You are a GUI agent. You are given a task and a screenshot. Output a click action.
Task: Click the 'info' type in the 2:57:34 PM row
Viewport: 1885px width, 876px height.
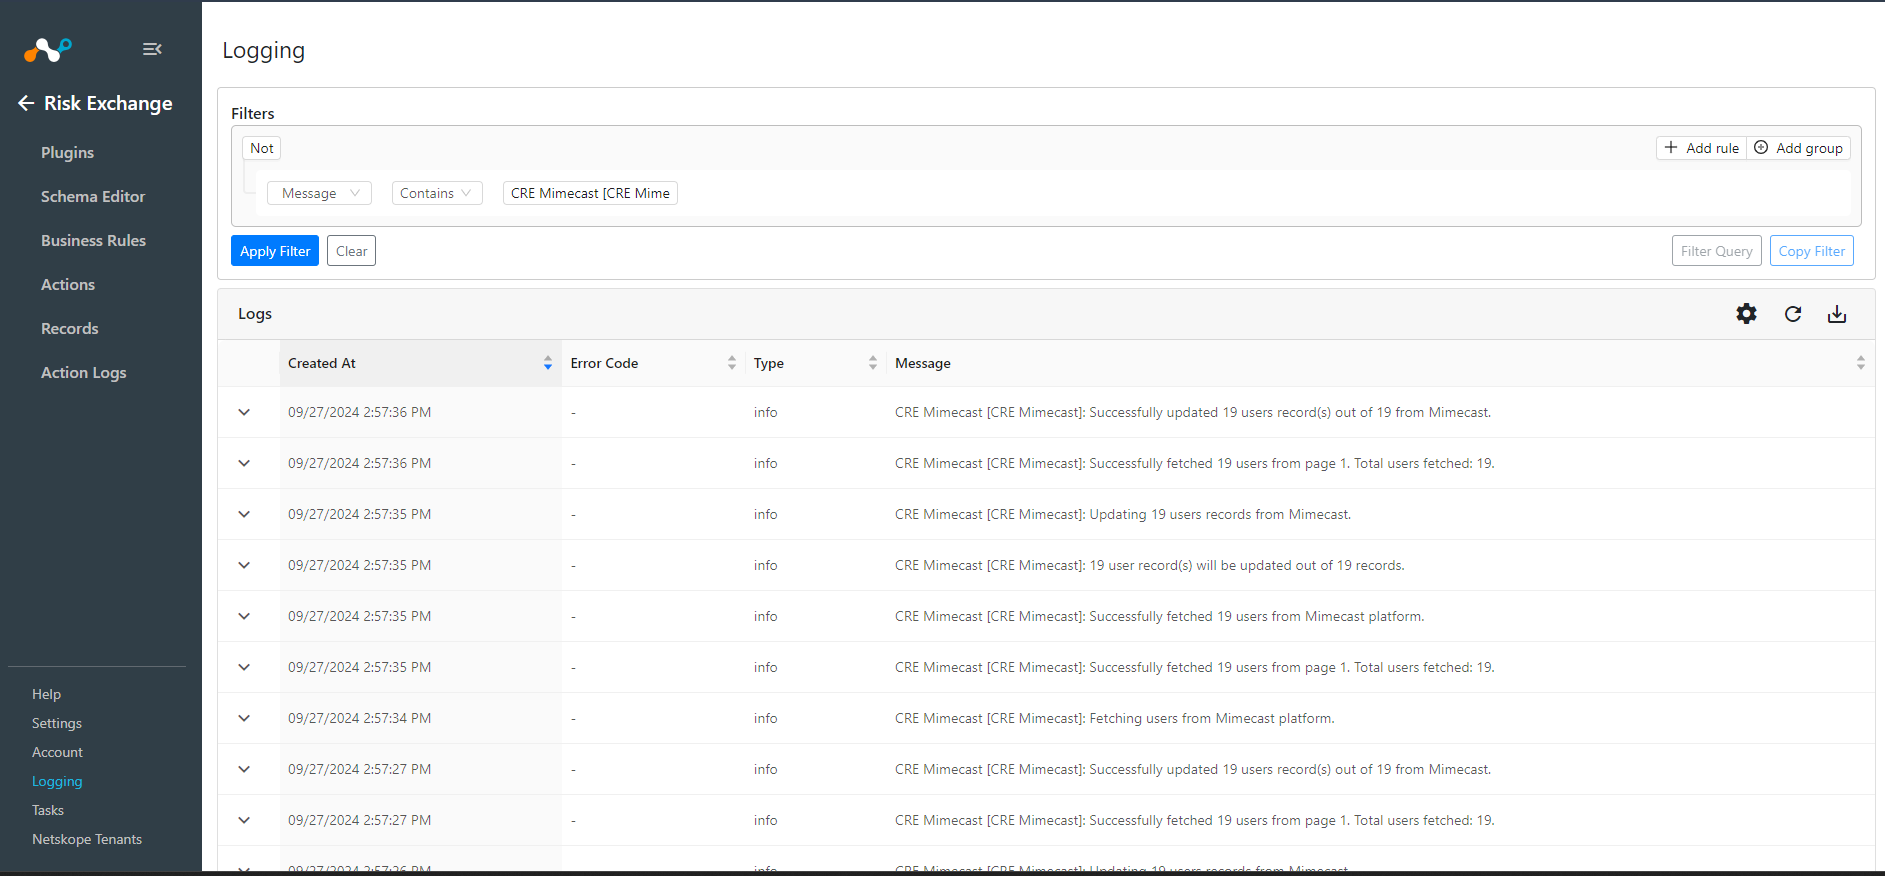766,718
